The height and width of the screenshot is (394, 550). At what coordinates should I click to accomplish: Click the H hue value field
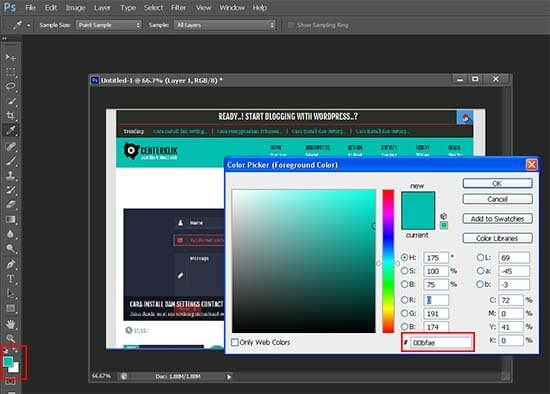coord(436,258)
